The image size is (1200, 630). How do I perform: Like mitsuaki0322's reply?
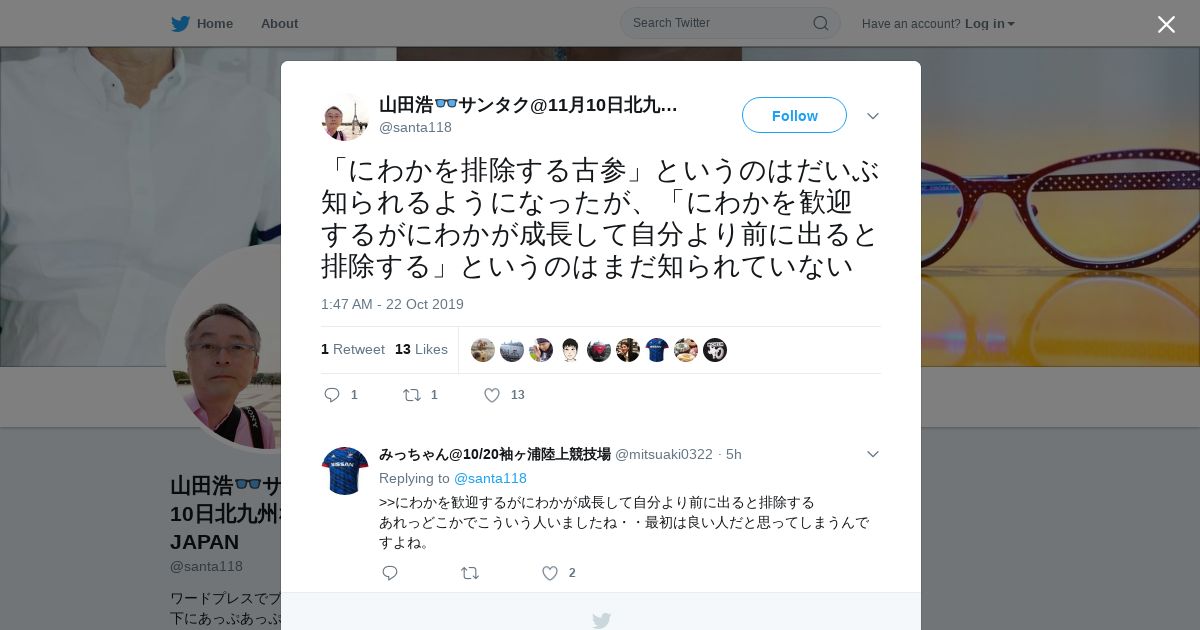pyautogui.click(x=549, y=573)
